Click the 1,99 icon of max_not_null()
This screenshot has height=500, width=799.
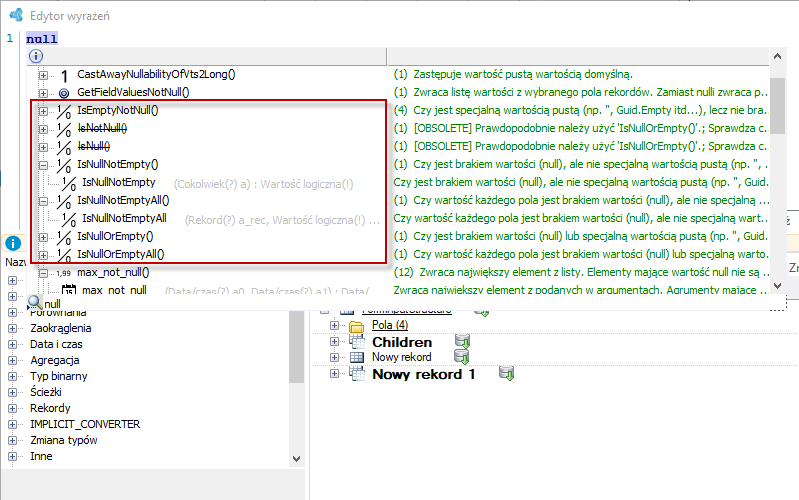[64, 273]
